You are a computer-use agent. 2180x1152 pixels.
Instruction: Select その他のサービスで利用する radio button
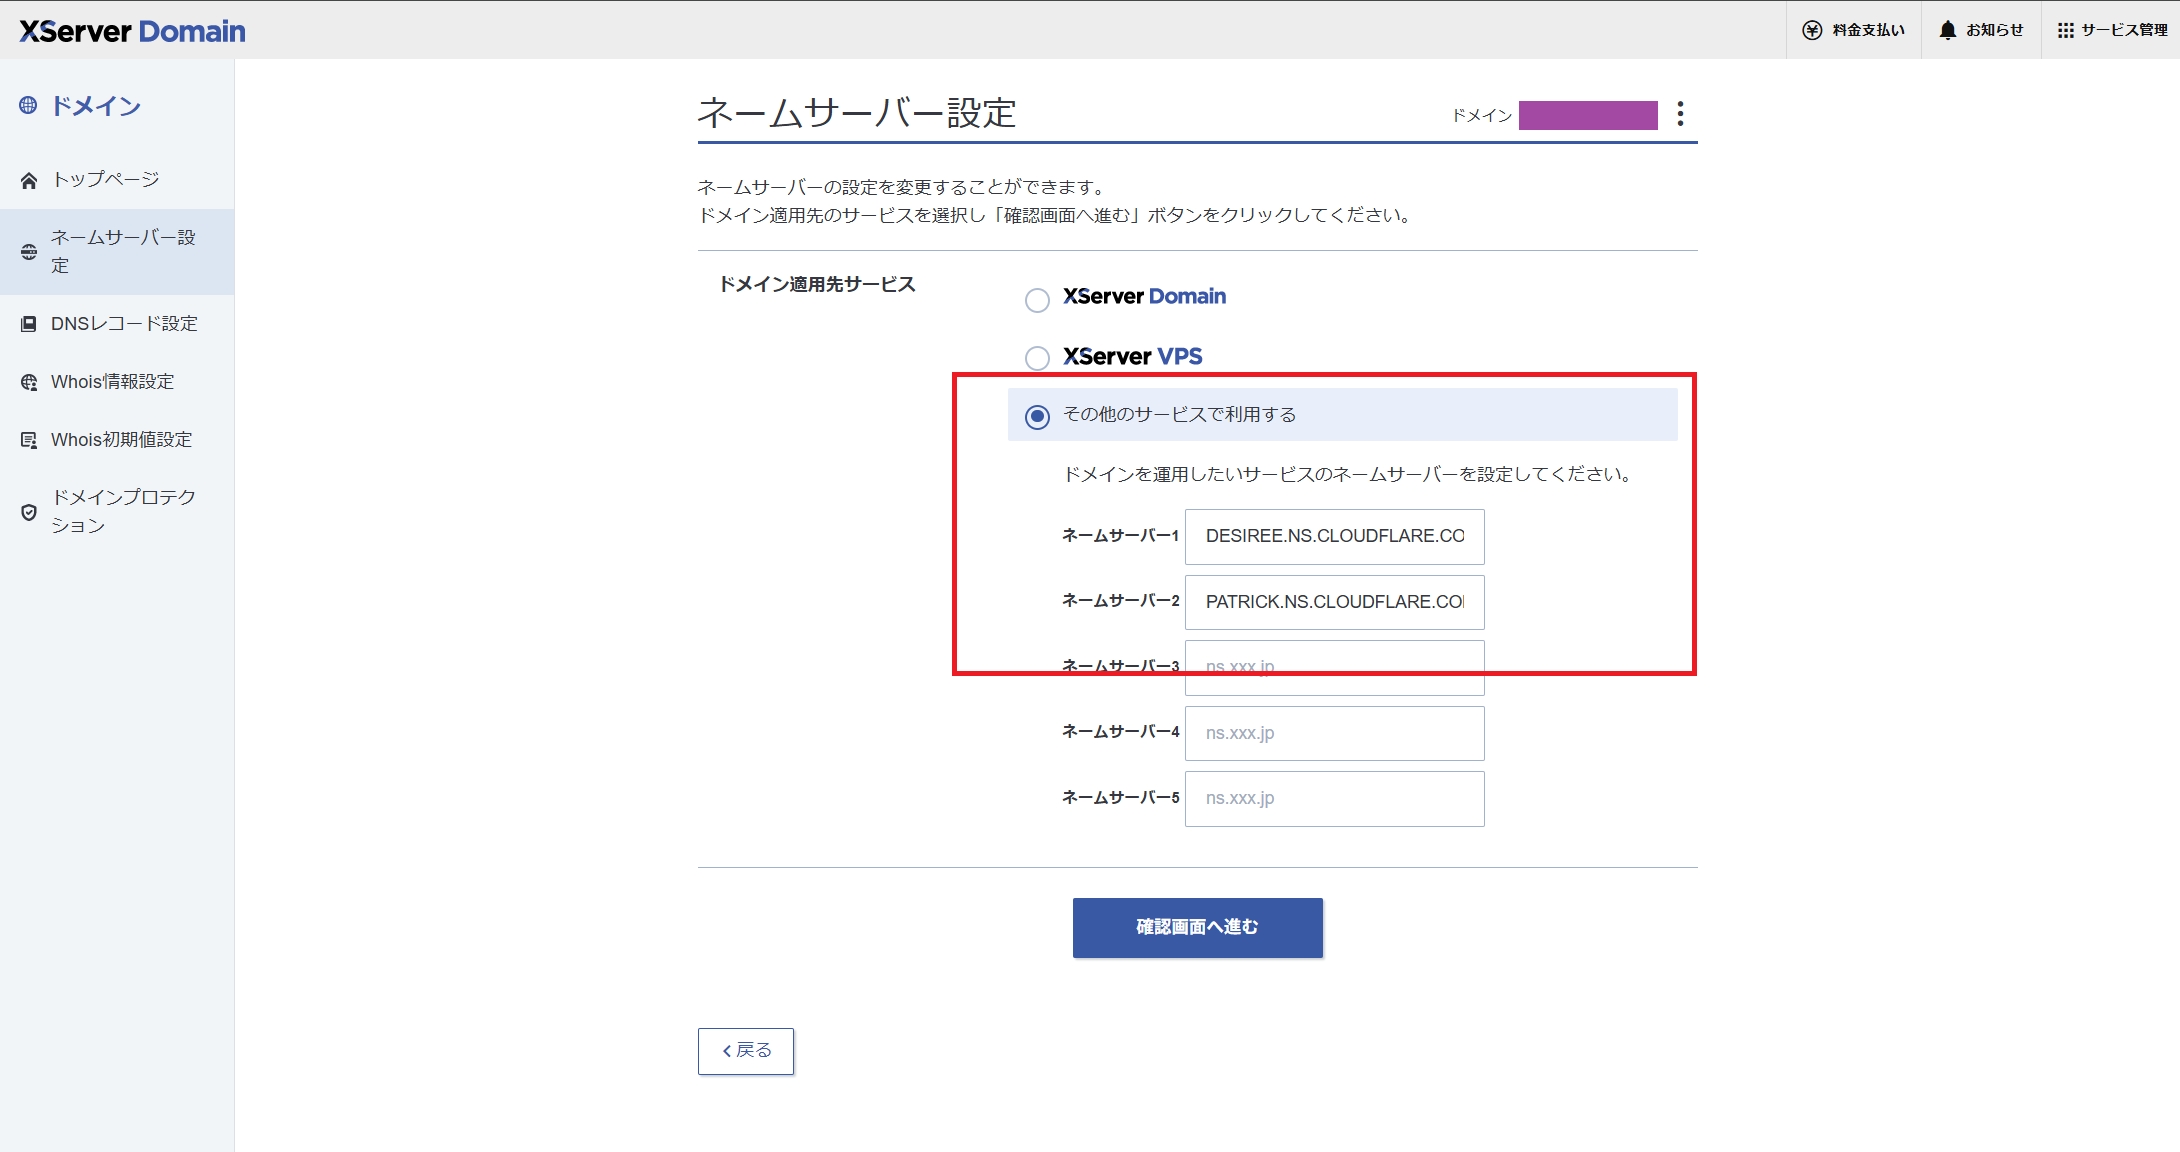(1037, 416)
